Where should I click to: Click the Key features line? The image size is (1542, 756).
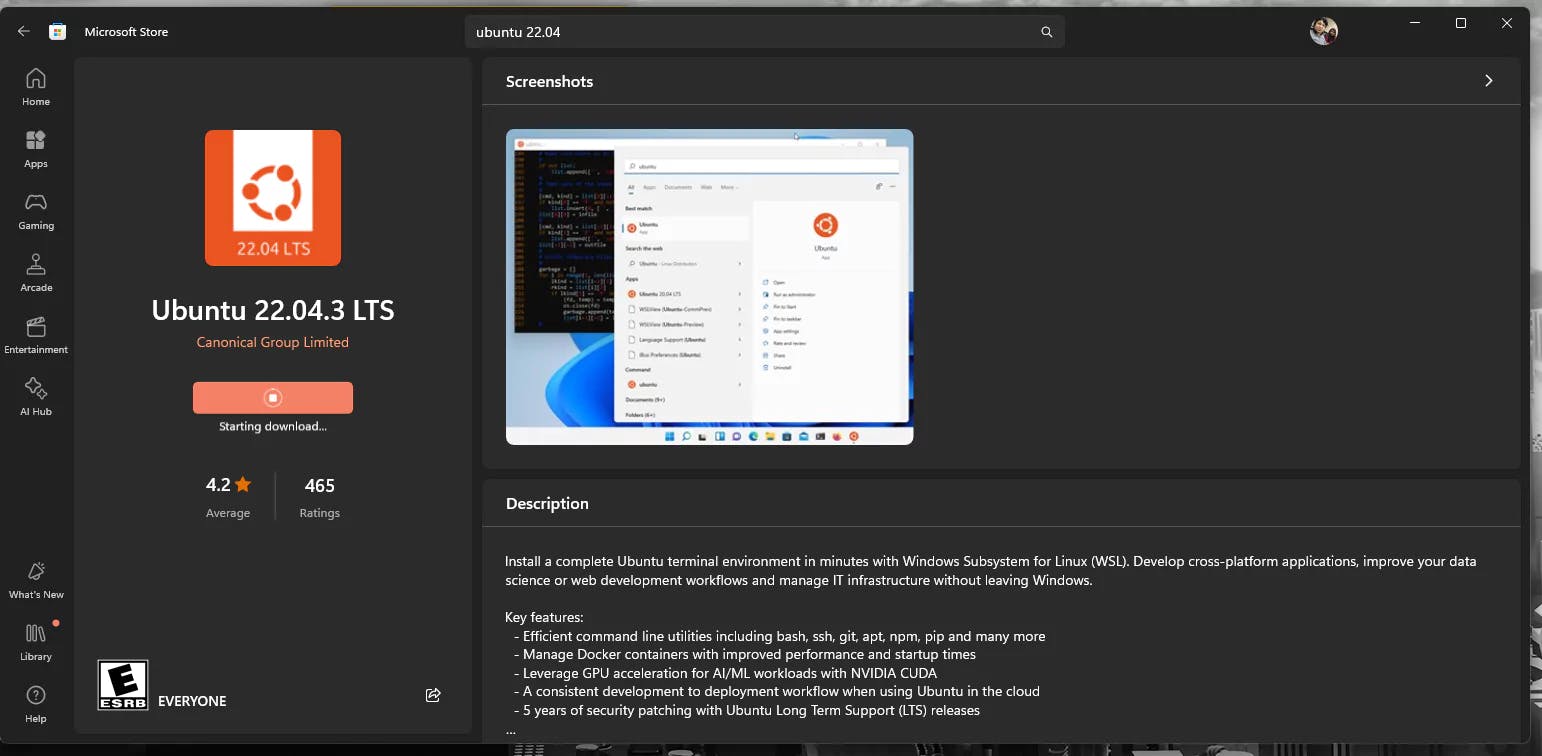[x=544, y=617]
